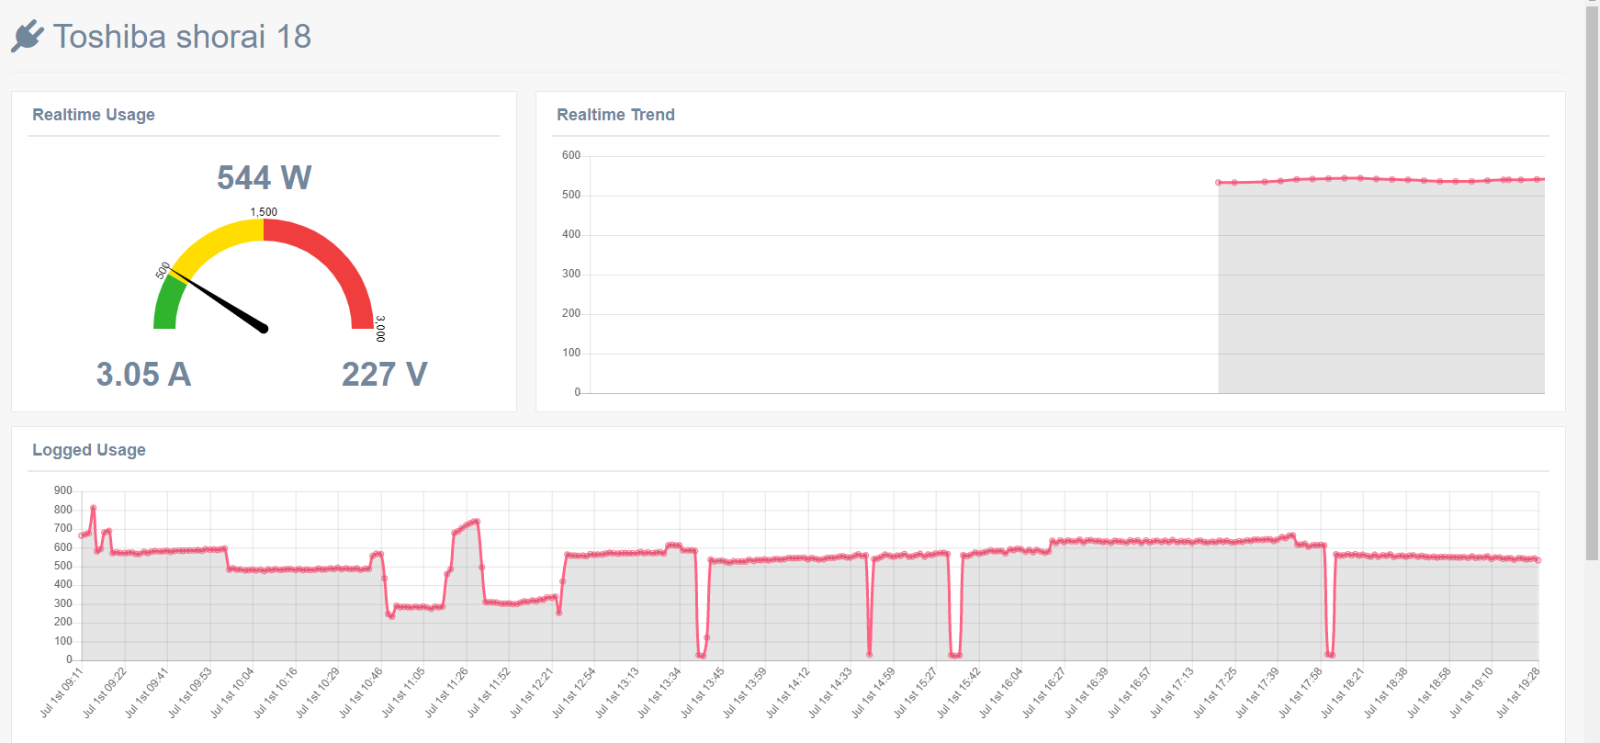Click the Jul 1st 15:42 axis label
Screen dimensions: 1600x743
click(x=960, y=692)
